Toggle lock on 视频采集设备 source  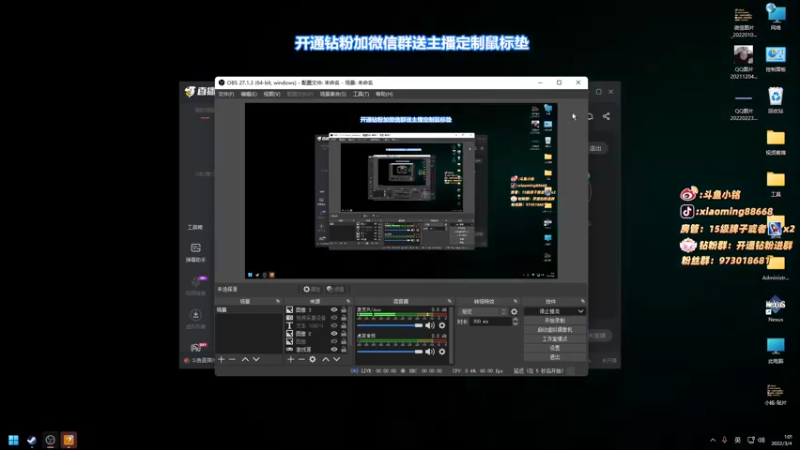pyautogui.click(x=344, y=317)
